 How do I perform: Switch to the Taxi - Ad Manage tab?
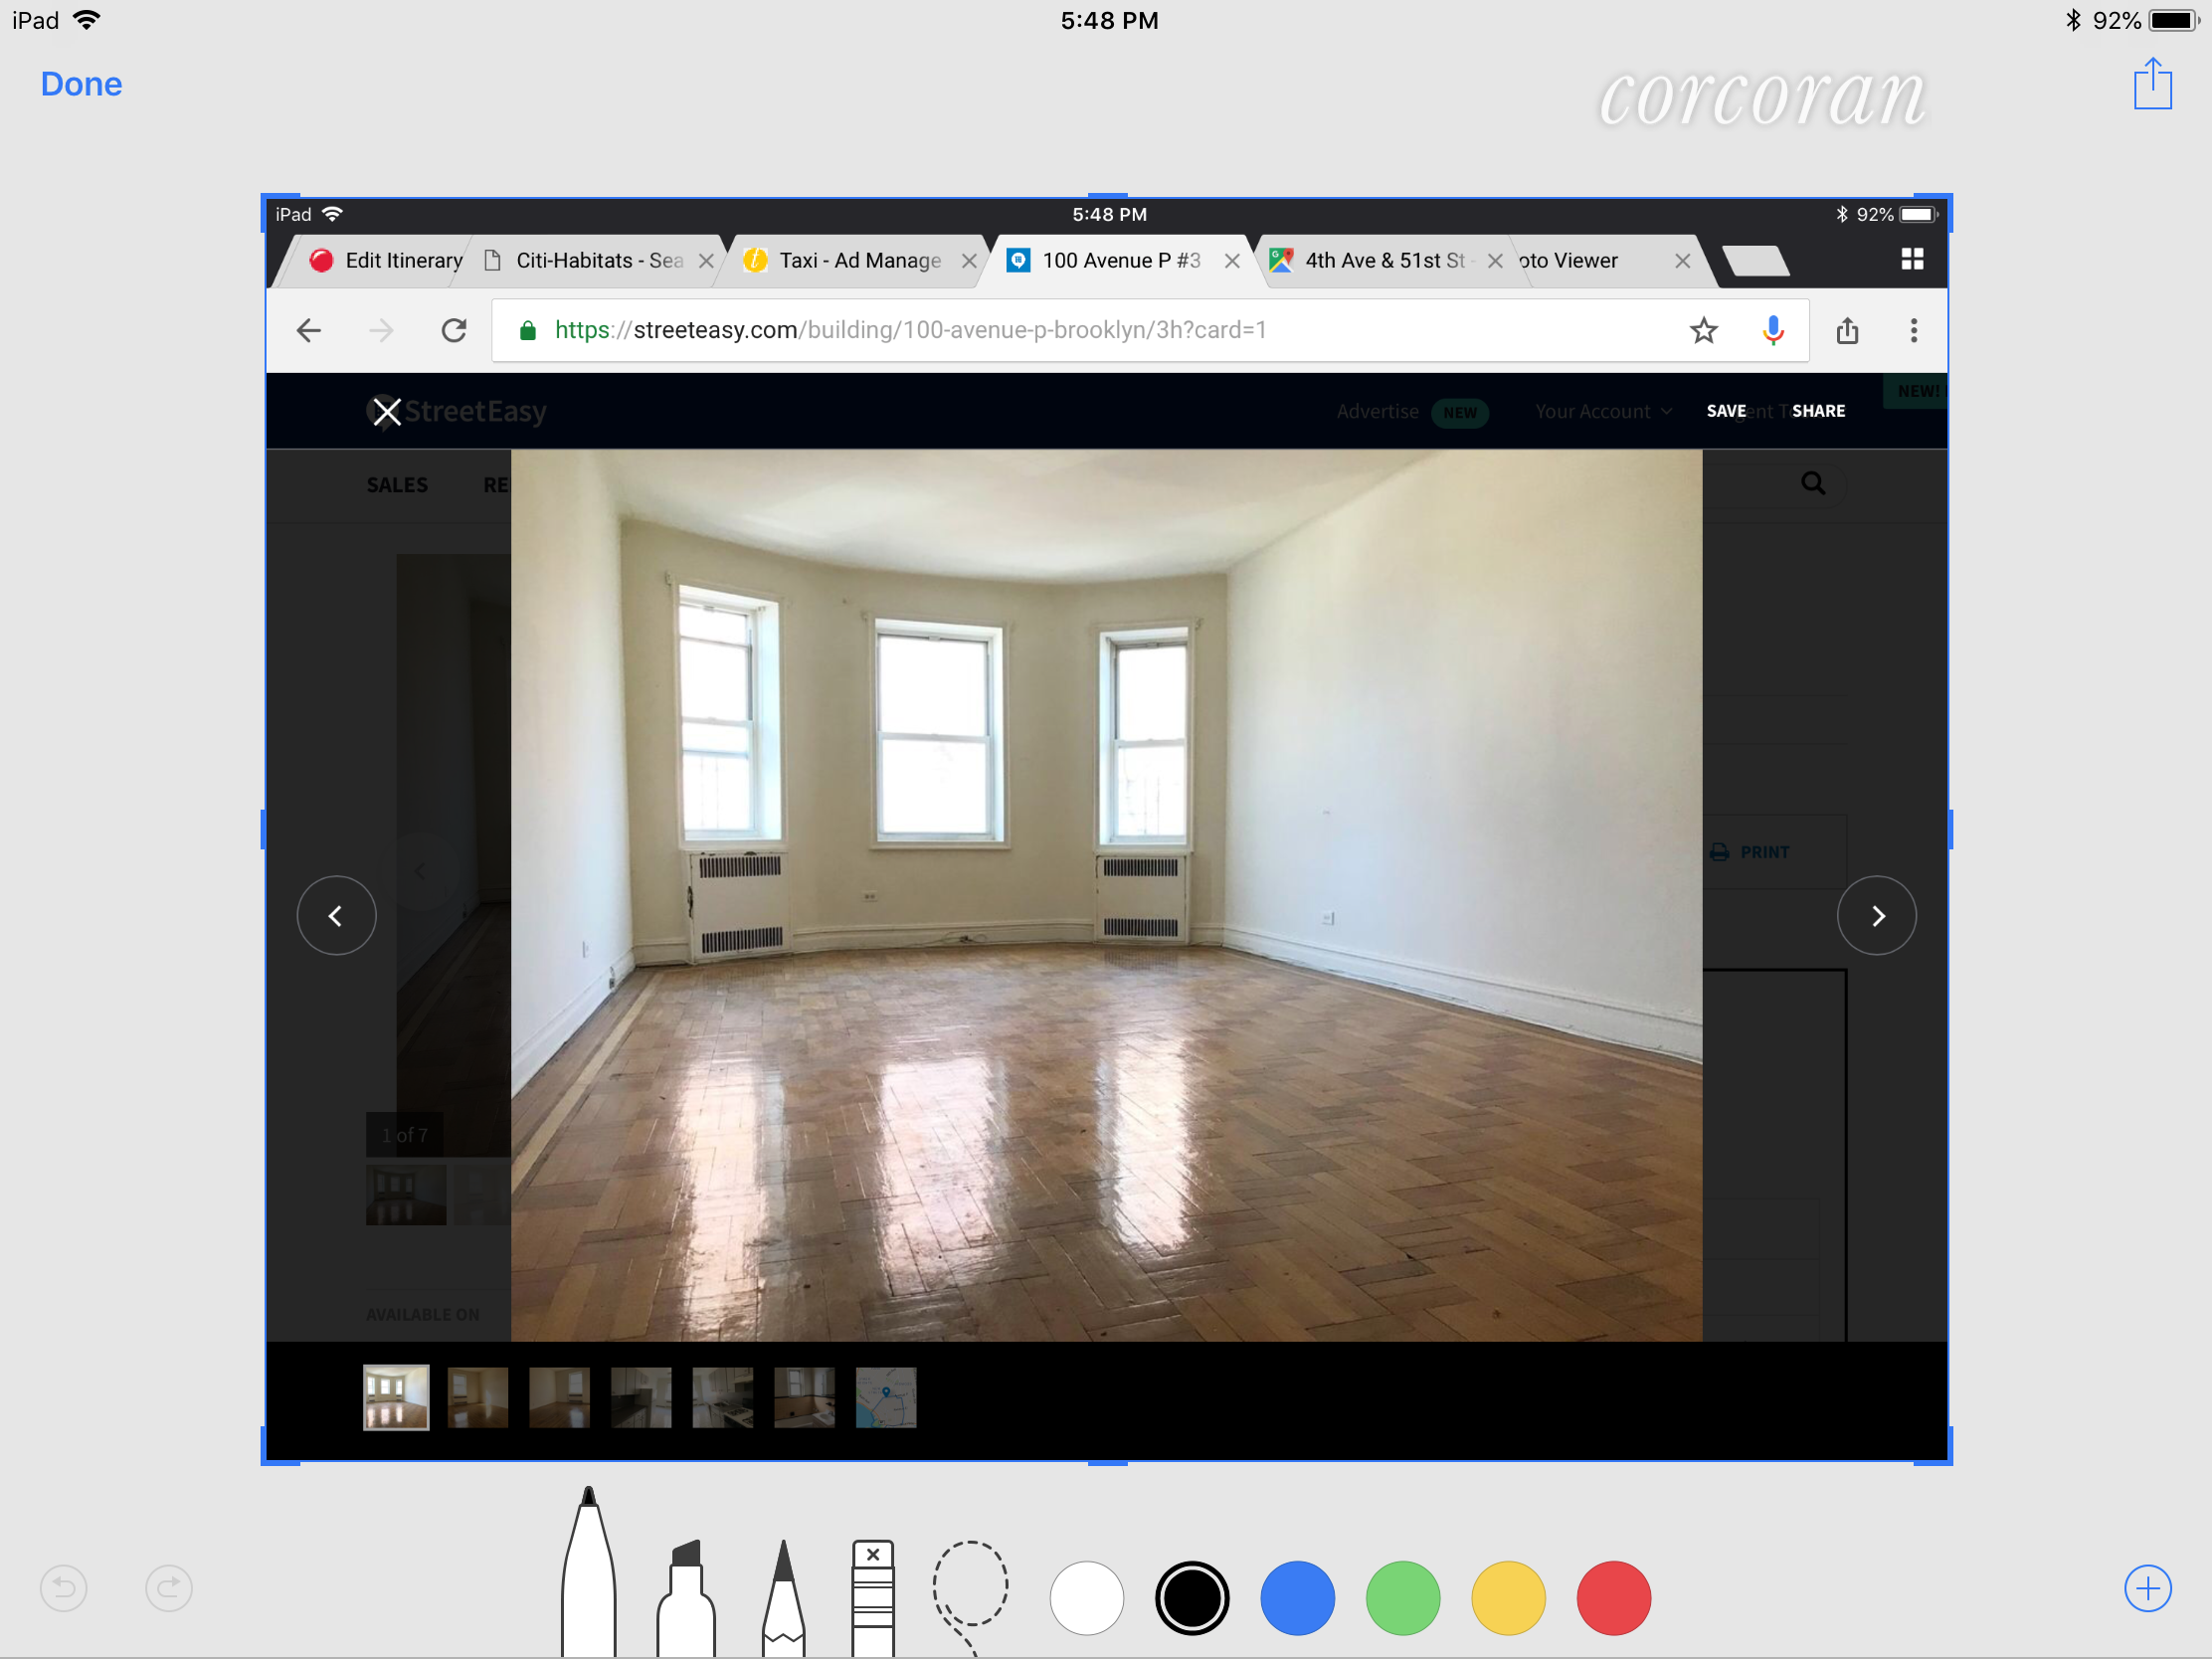click(859, 261)
